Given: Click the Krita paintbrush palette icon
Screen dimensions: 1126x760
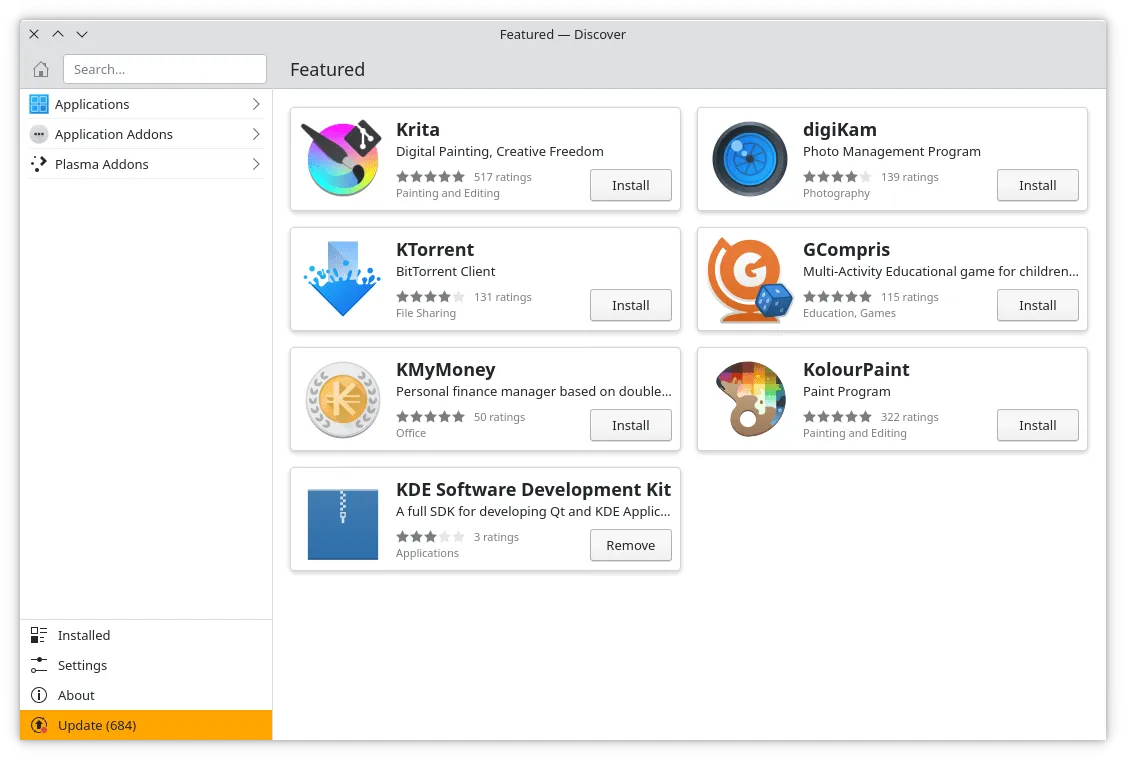Looking at the screenshot, I should [342, 158].
